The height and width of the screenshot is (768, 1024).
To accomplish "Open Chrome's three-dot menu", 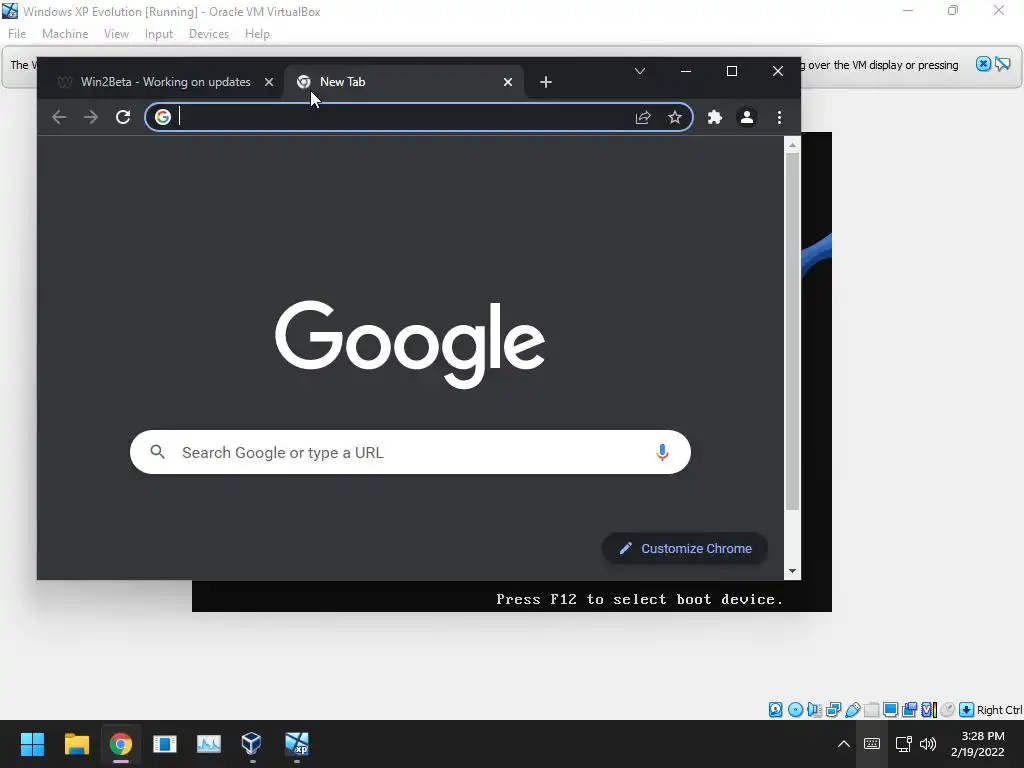I will pos(779,117).
